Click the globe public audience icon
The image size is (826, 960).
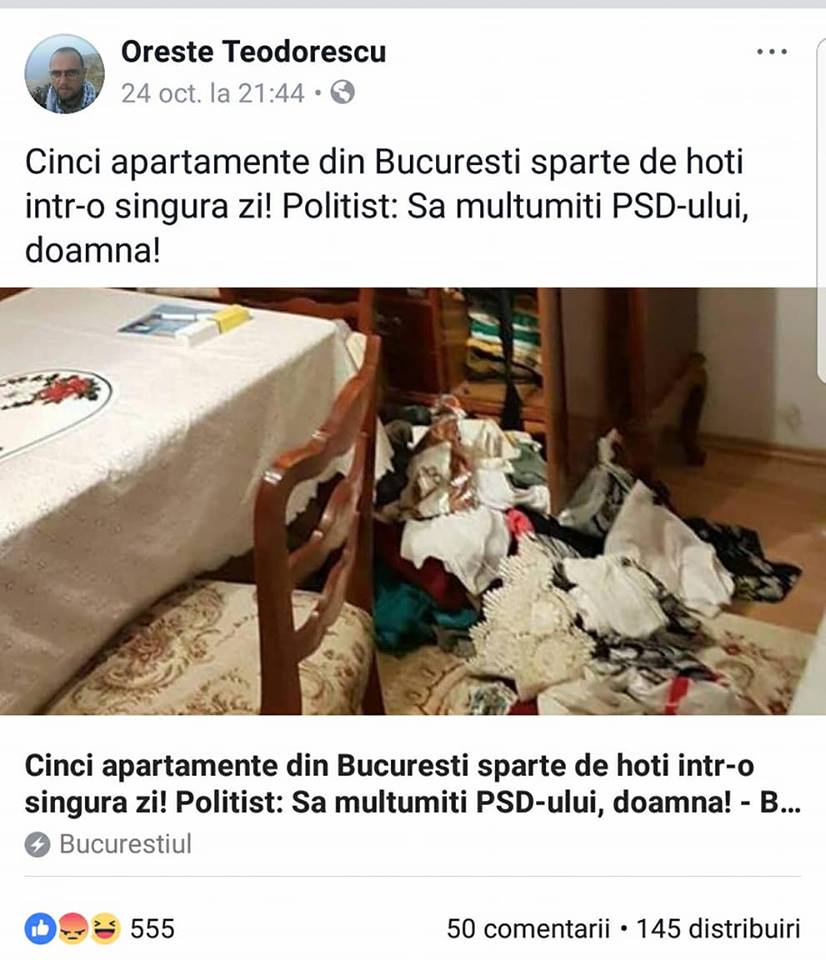click(342, 93)
